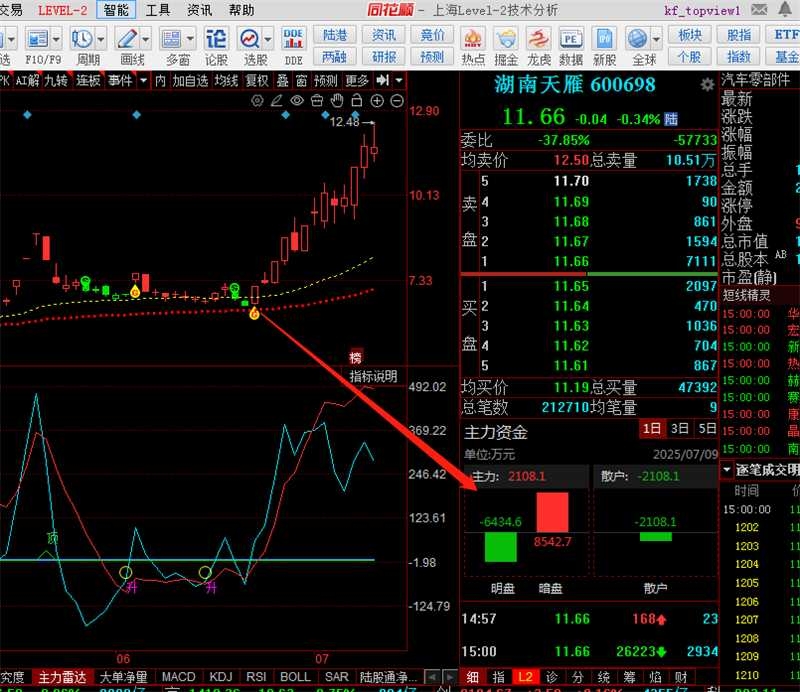Screen dimensions: 800x692
Task: Expand the dropdown arrow next to 全球
Action: [x=656, y=39]
